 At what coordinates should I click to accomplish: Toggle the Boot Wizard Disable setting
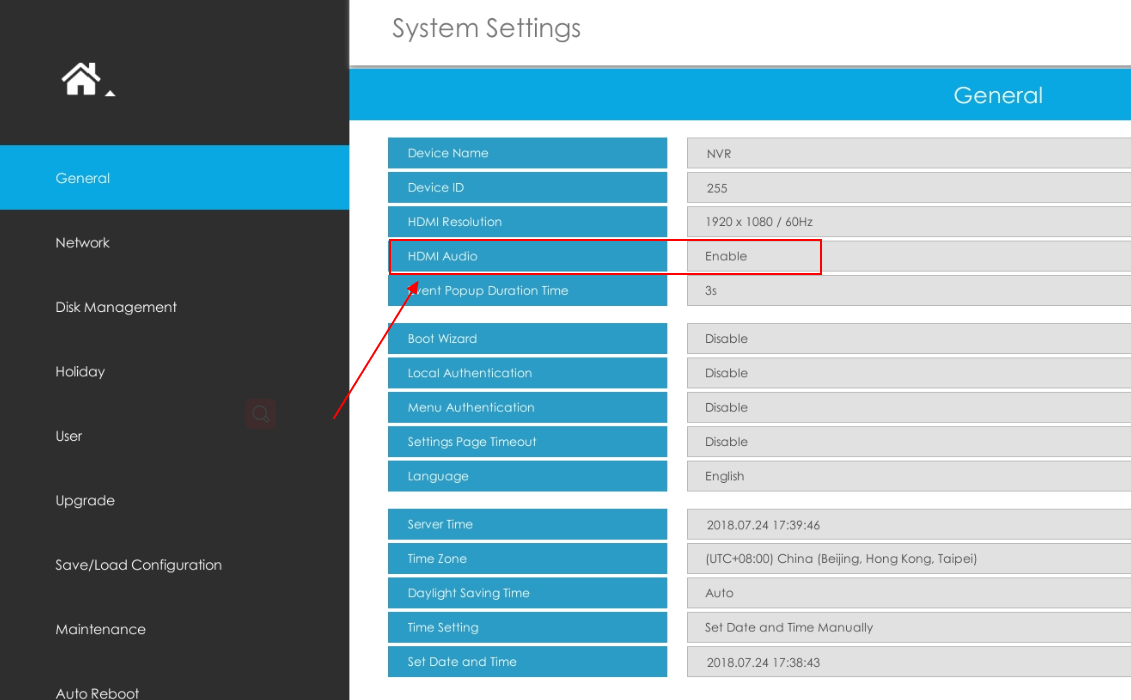[x=908, y=339]
